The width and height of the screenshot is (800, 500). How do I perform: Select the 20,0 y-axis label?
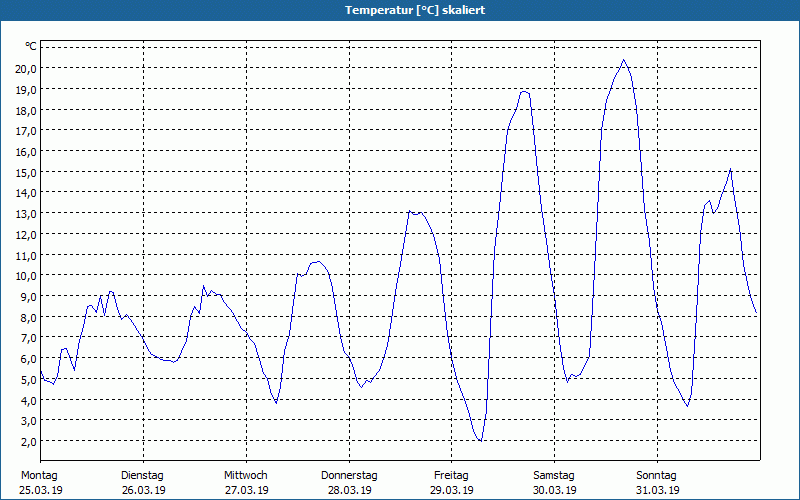(x=26, y=68)
